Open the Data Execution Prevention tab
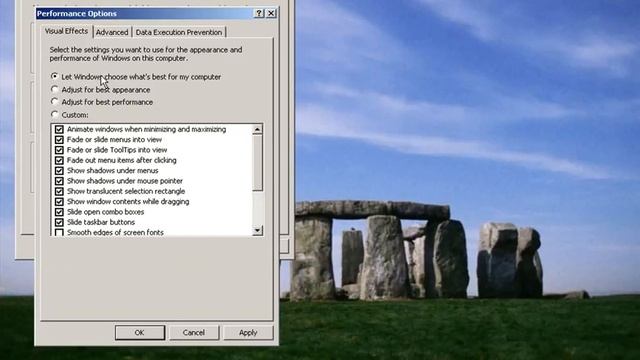The image size is (640, 360). tap(179, 32)
